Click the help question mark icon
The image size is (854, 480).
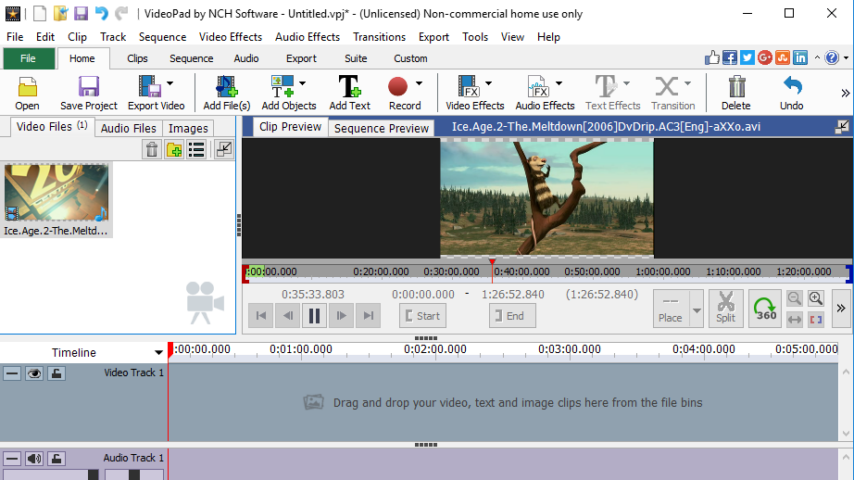point(832,58)
